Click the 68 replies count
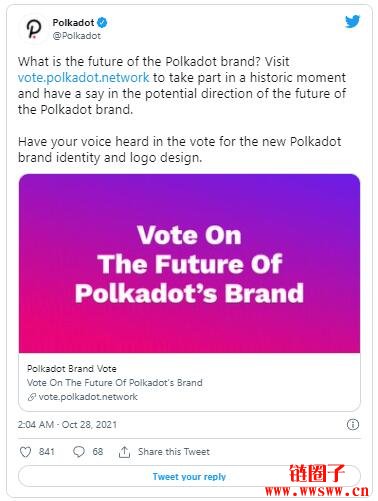This screenshot has width=378, height=501. point(98,452)
